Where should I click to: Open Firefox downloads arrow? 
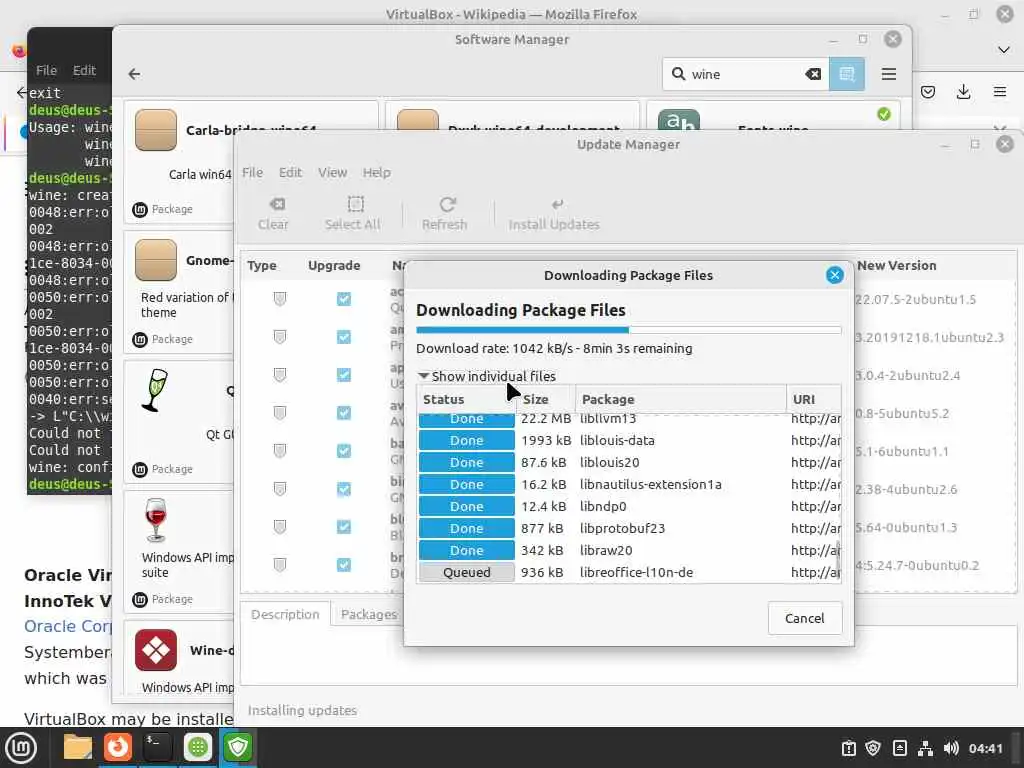pos(963,92)
